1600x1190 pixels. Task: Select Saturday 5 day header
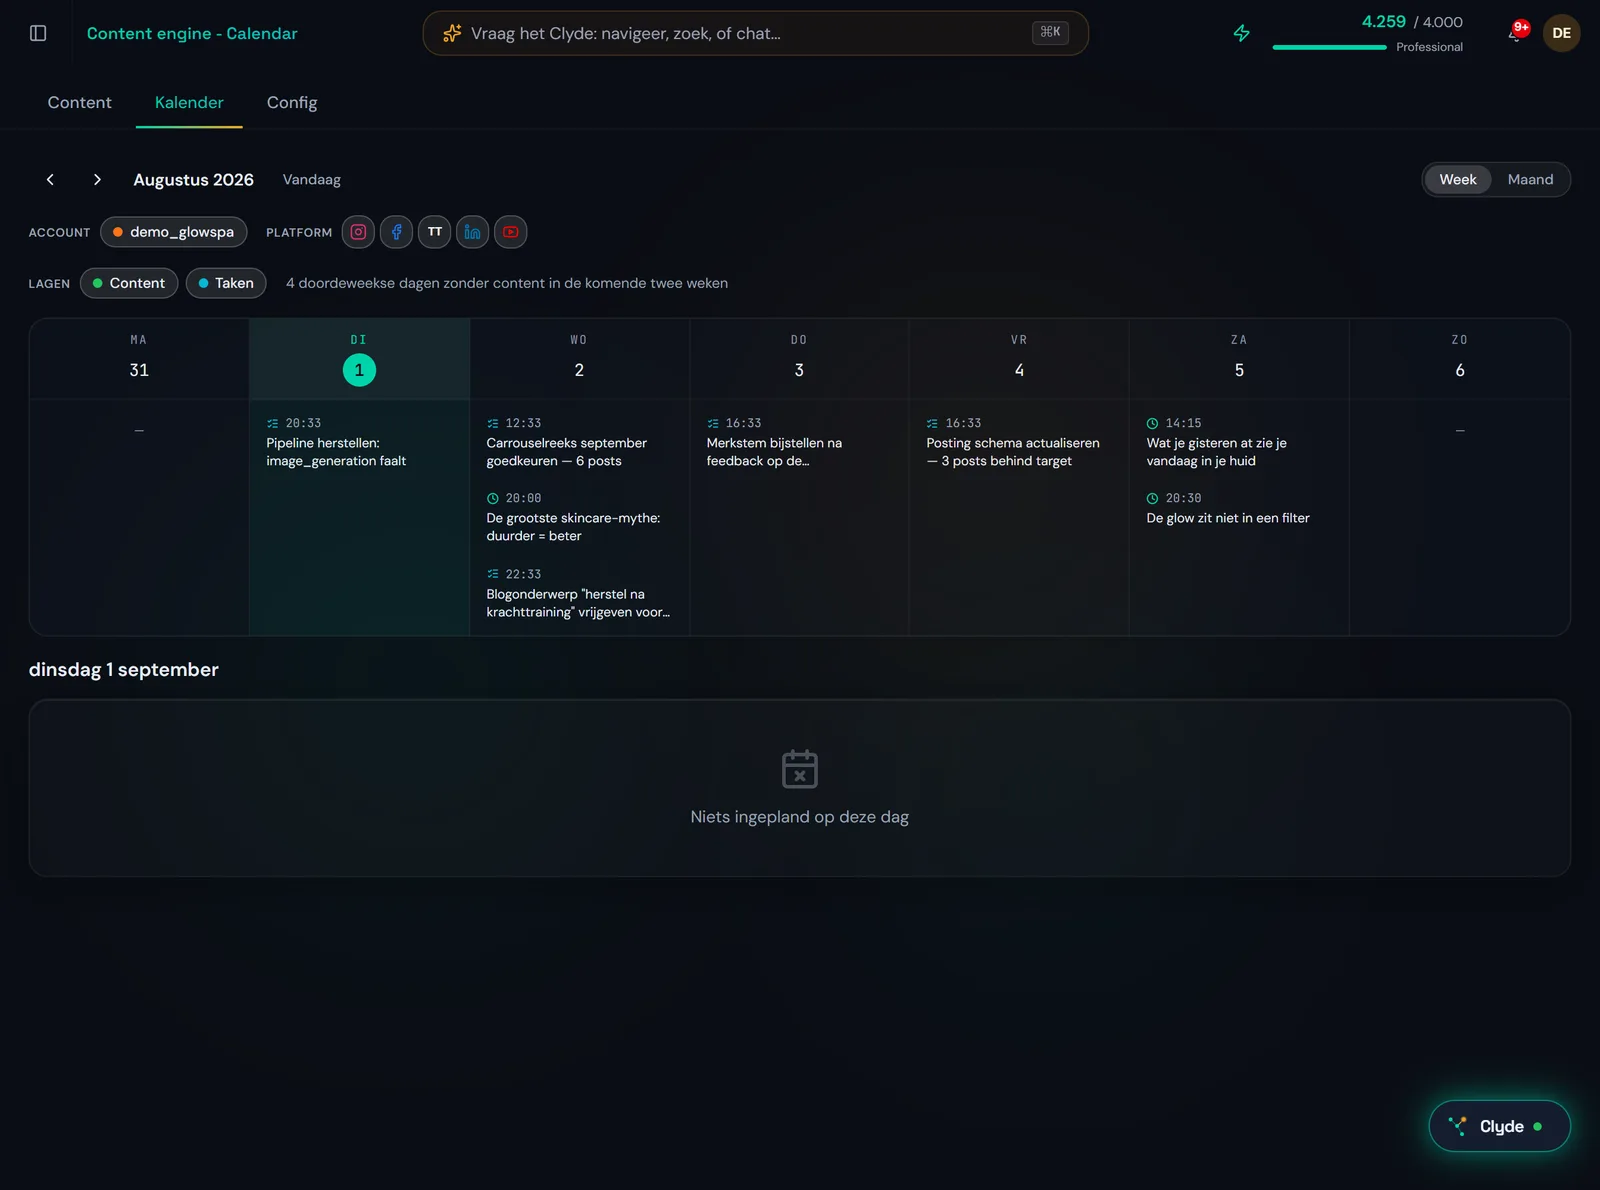coord(1239,359)
